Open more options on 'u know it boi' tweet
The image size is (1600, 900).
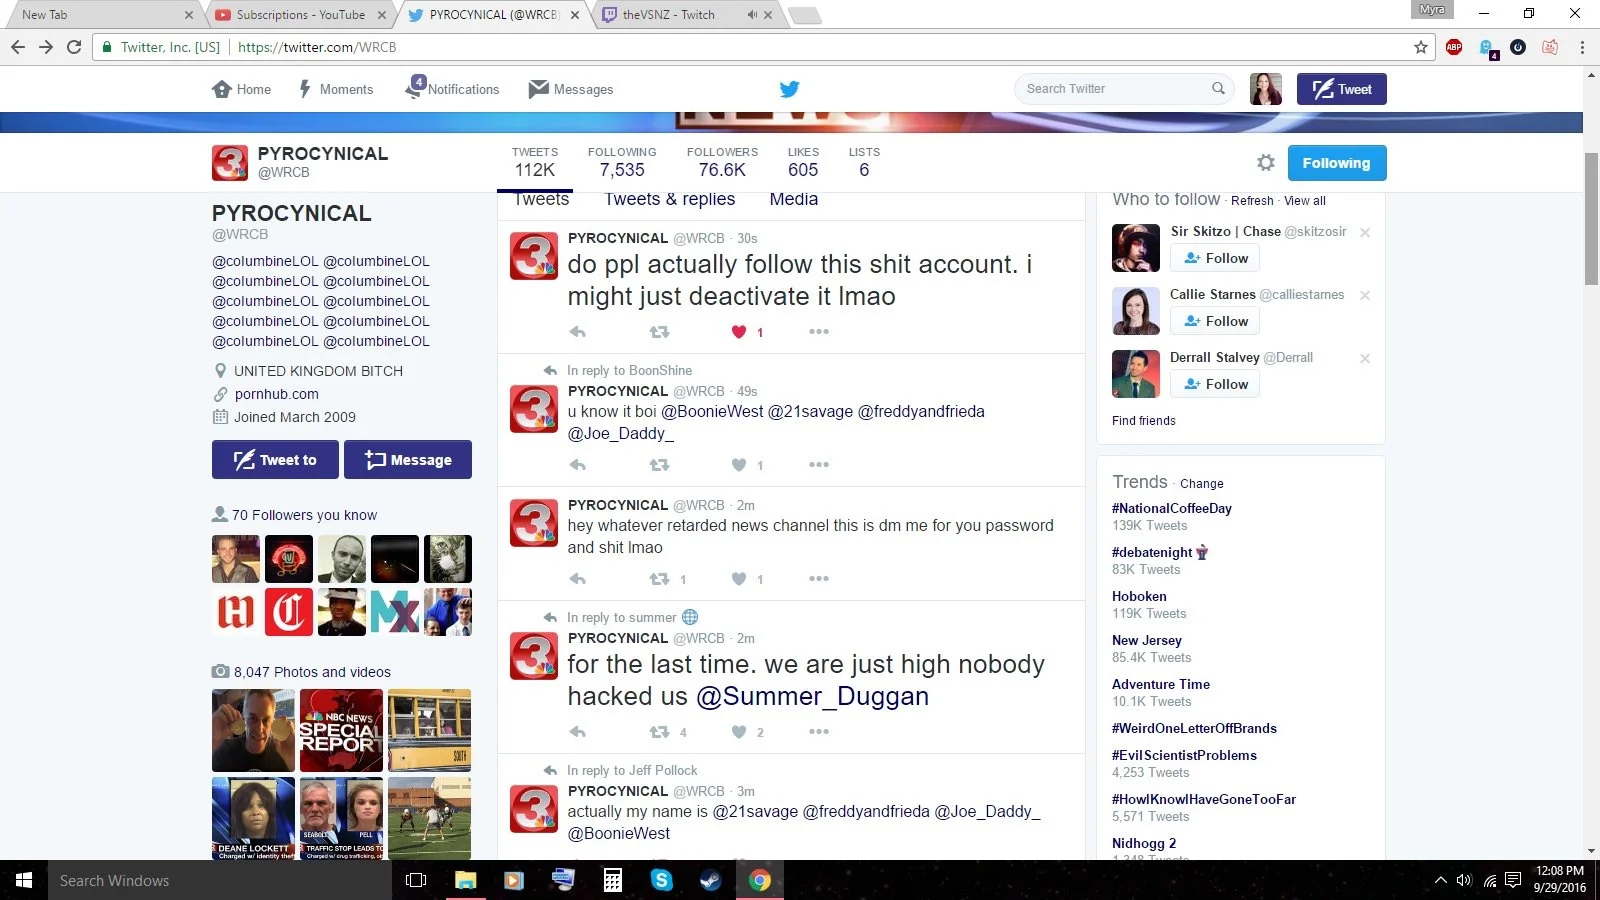tap(819, 465)
